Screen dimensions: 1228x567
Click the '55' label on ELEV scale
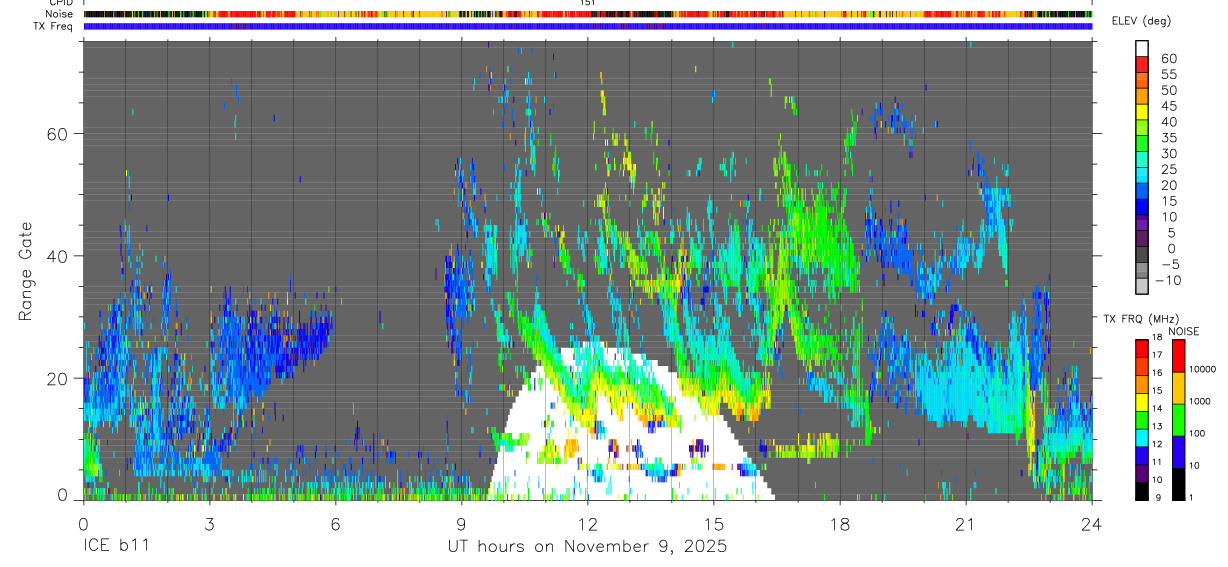[x=1169, y=74]
